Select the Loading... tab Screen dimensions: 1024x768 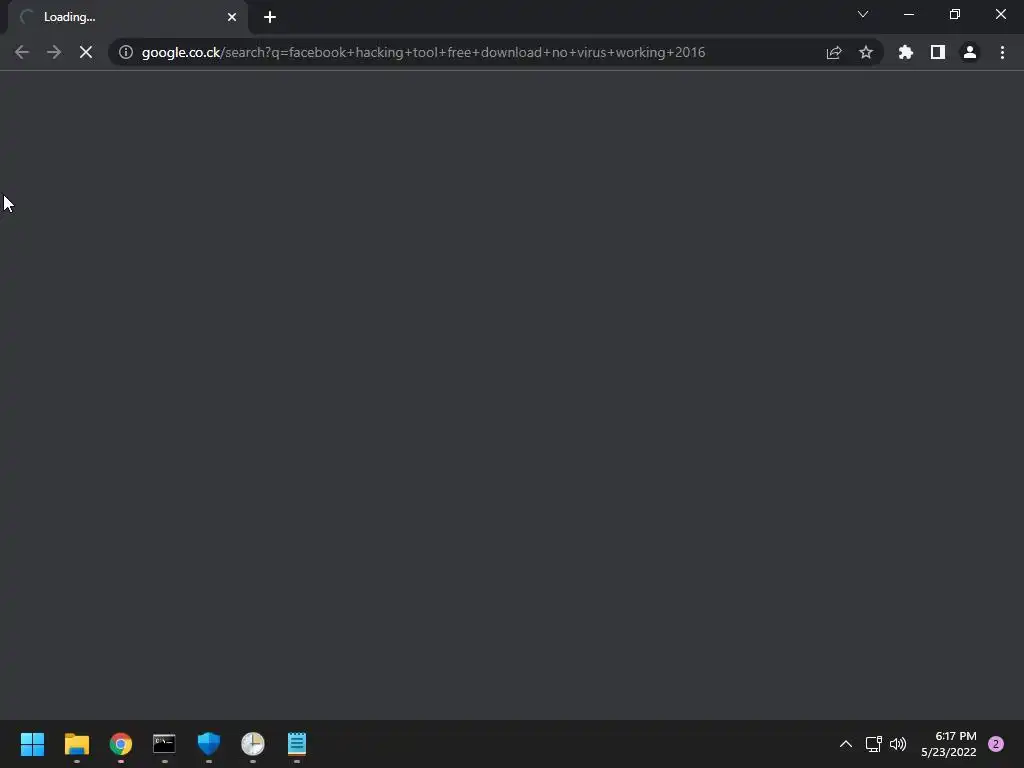(x=127, y=17)
